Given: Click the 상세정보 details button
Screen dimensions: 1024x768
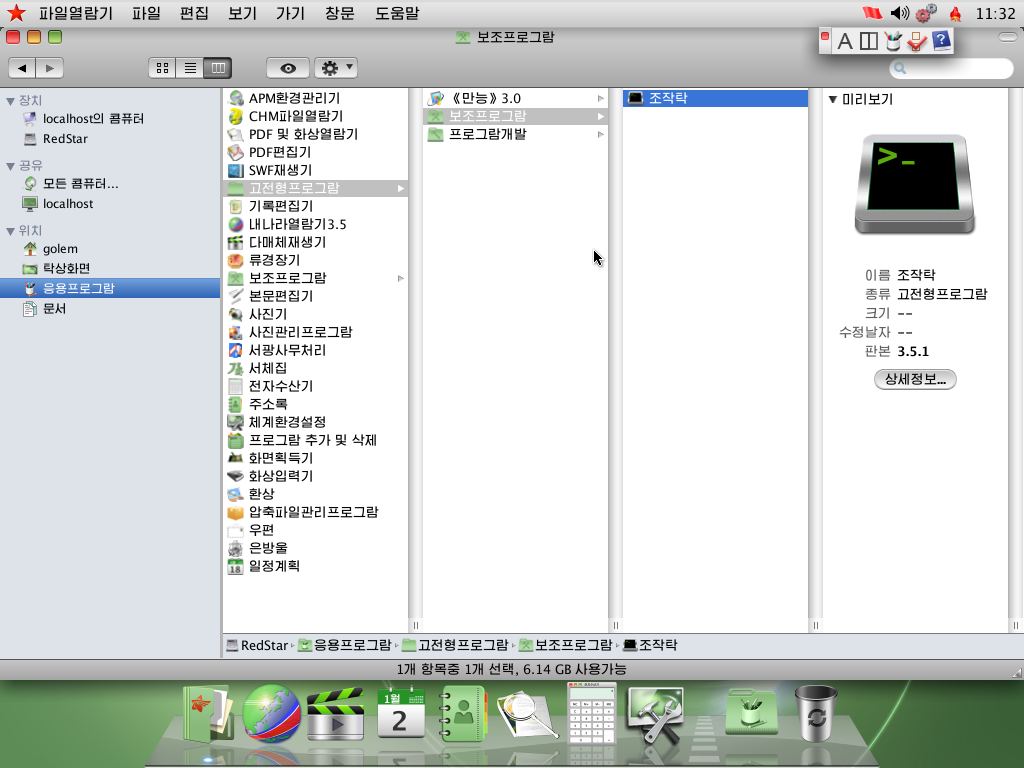Looking at the screenshot, I should click(914, 379).
